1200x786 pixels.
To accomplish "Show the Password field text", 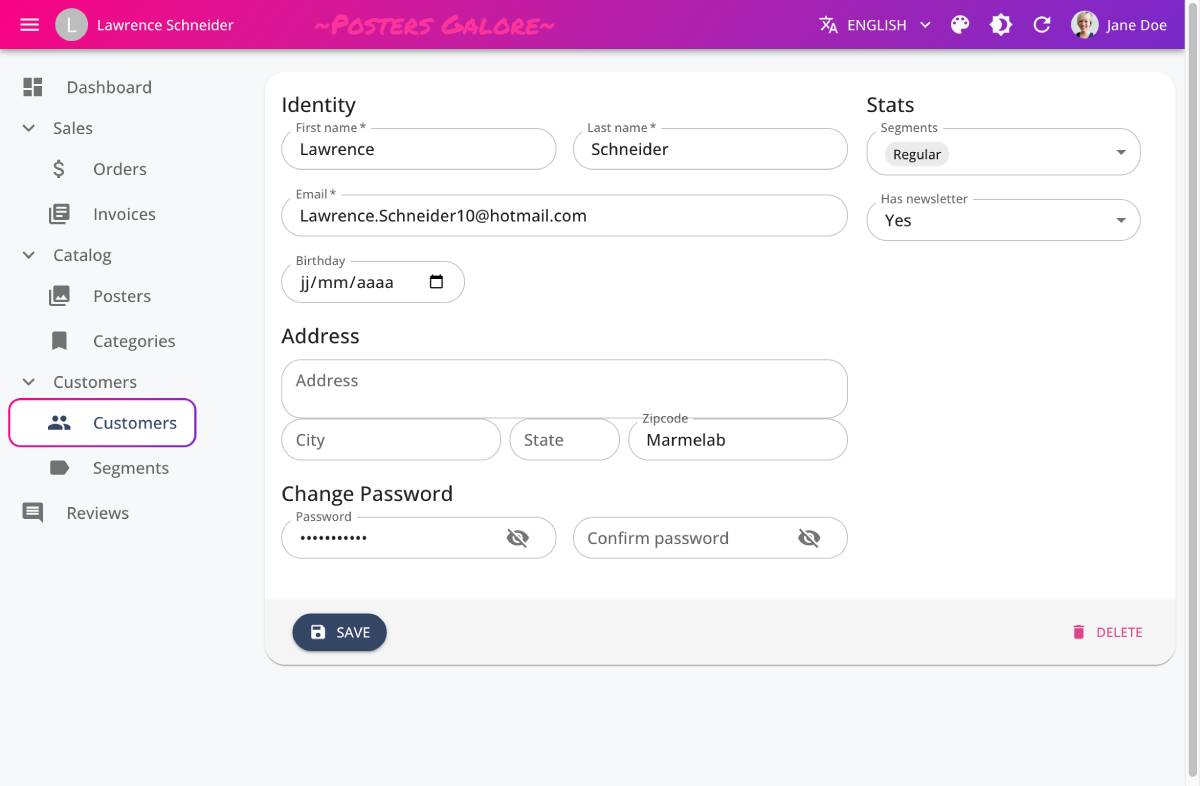I will (517, 538).
